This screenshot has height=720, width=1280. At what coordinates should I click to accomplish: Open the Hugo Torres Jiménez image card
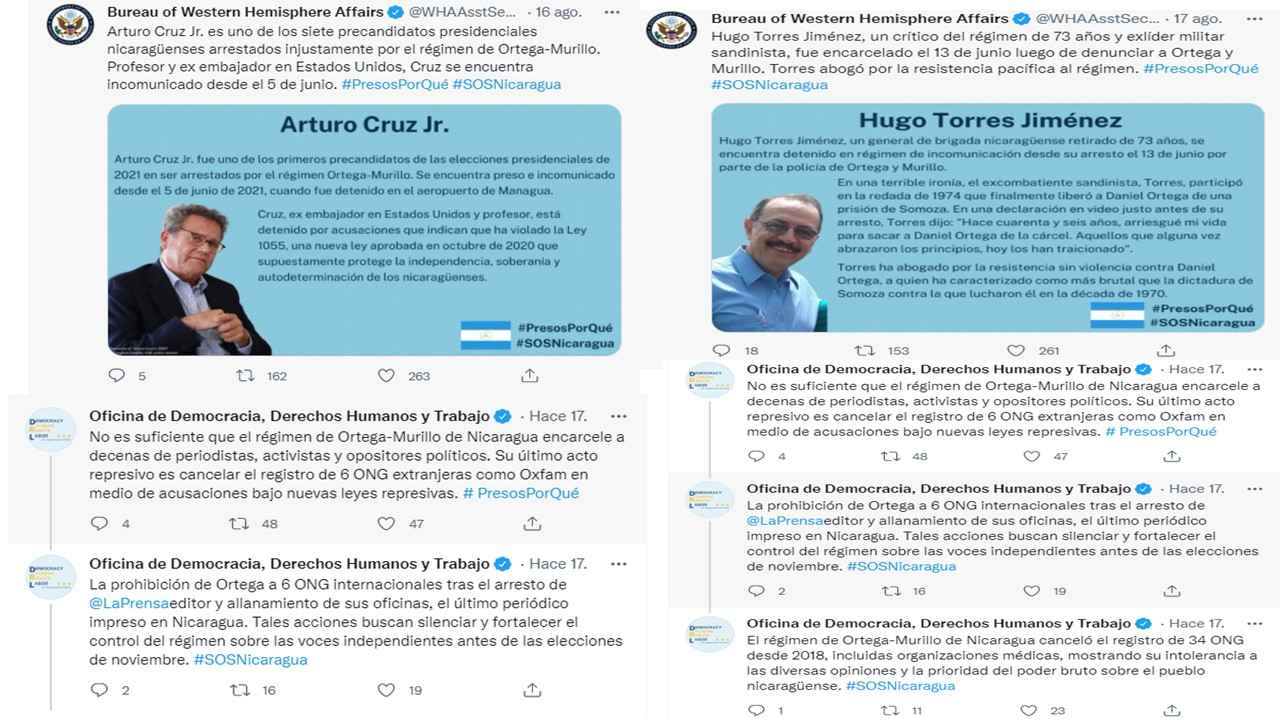tap(987, 217)
